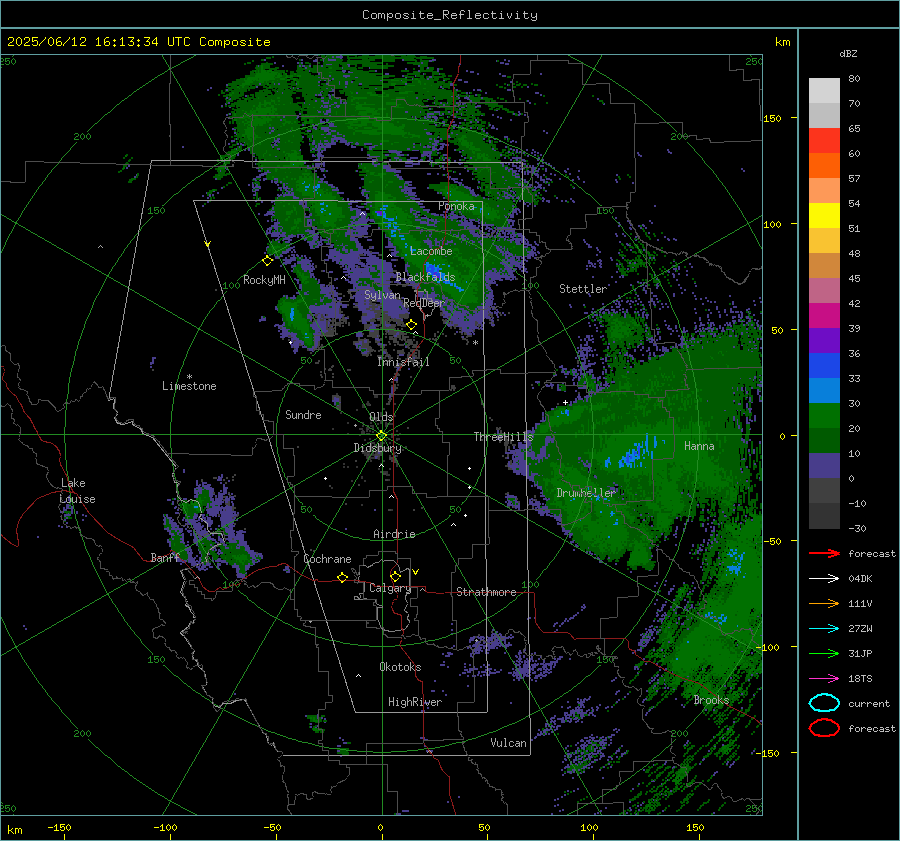900x841 pixels.
Task: Click the red forecast arrow in legend
Action: click(x=824, y=553)
